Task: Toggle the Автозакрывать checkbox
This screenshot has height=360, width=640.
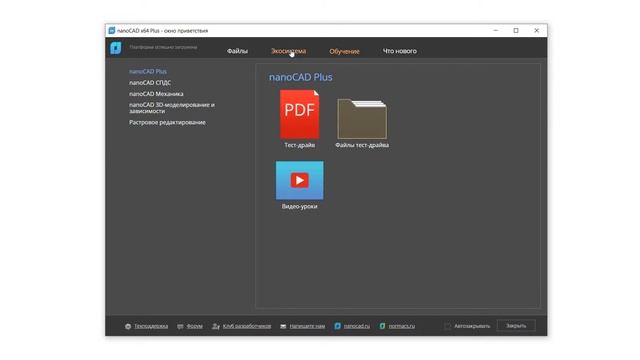Action: [x=448, y=326]
